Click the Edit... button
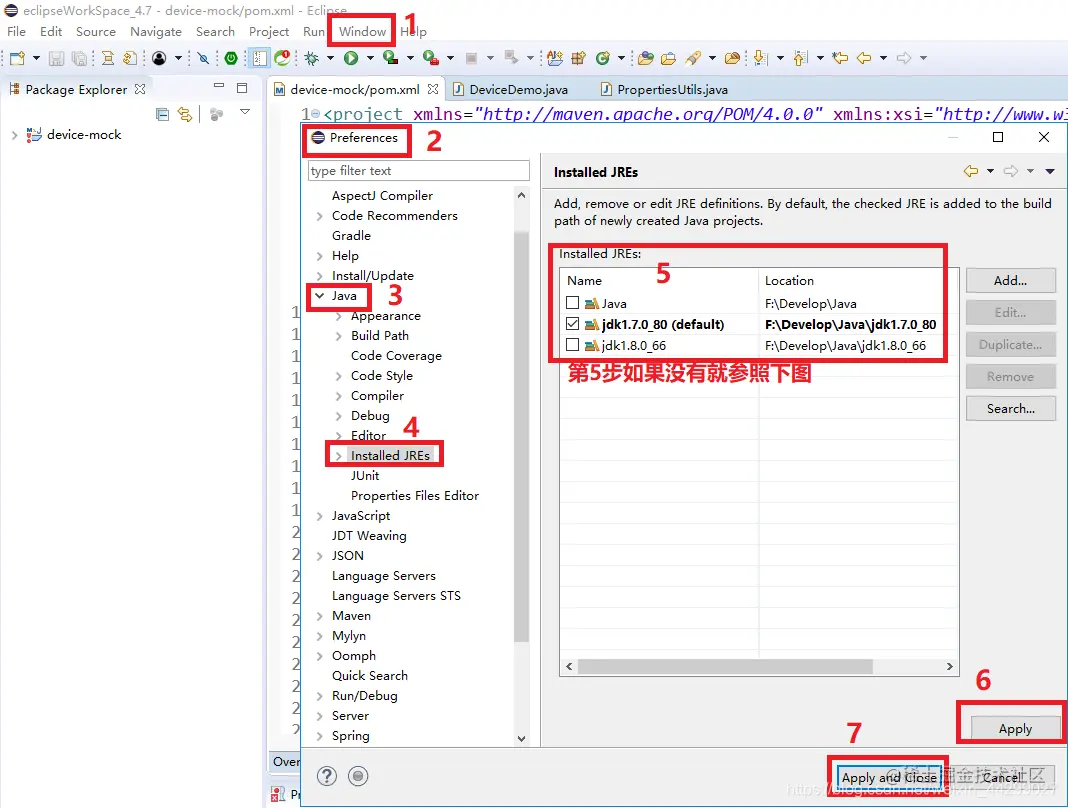 pos(1010,312)
